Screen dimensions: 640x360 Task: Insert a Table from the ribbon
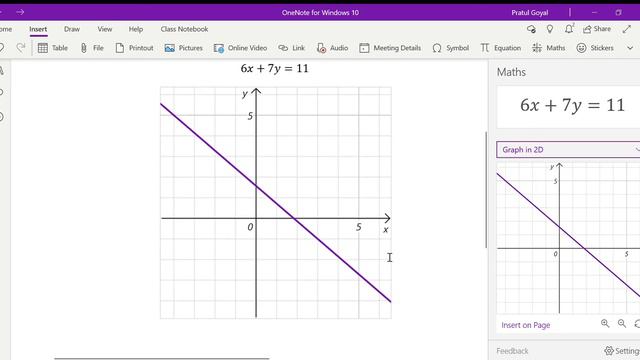coord(53,48)
